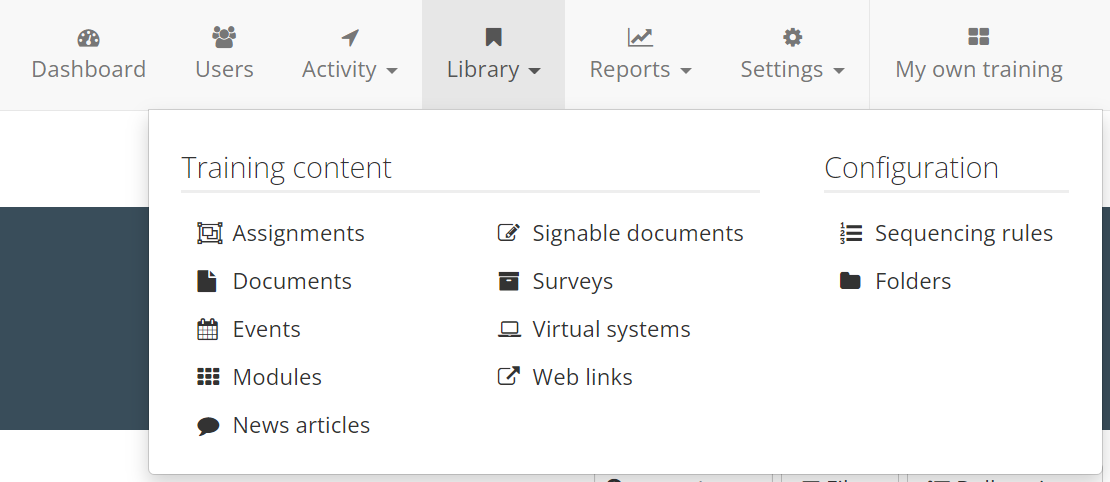Click the Sequencing rules numbered list icon

coord(850,234)
